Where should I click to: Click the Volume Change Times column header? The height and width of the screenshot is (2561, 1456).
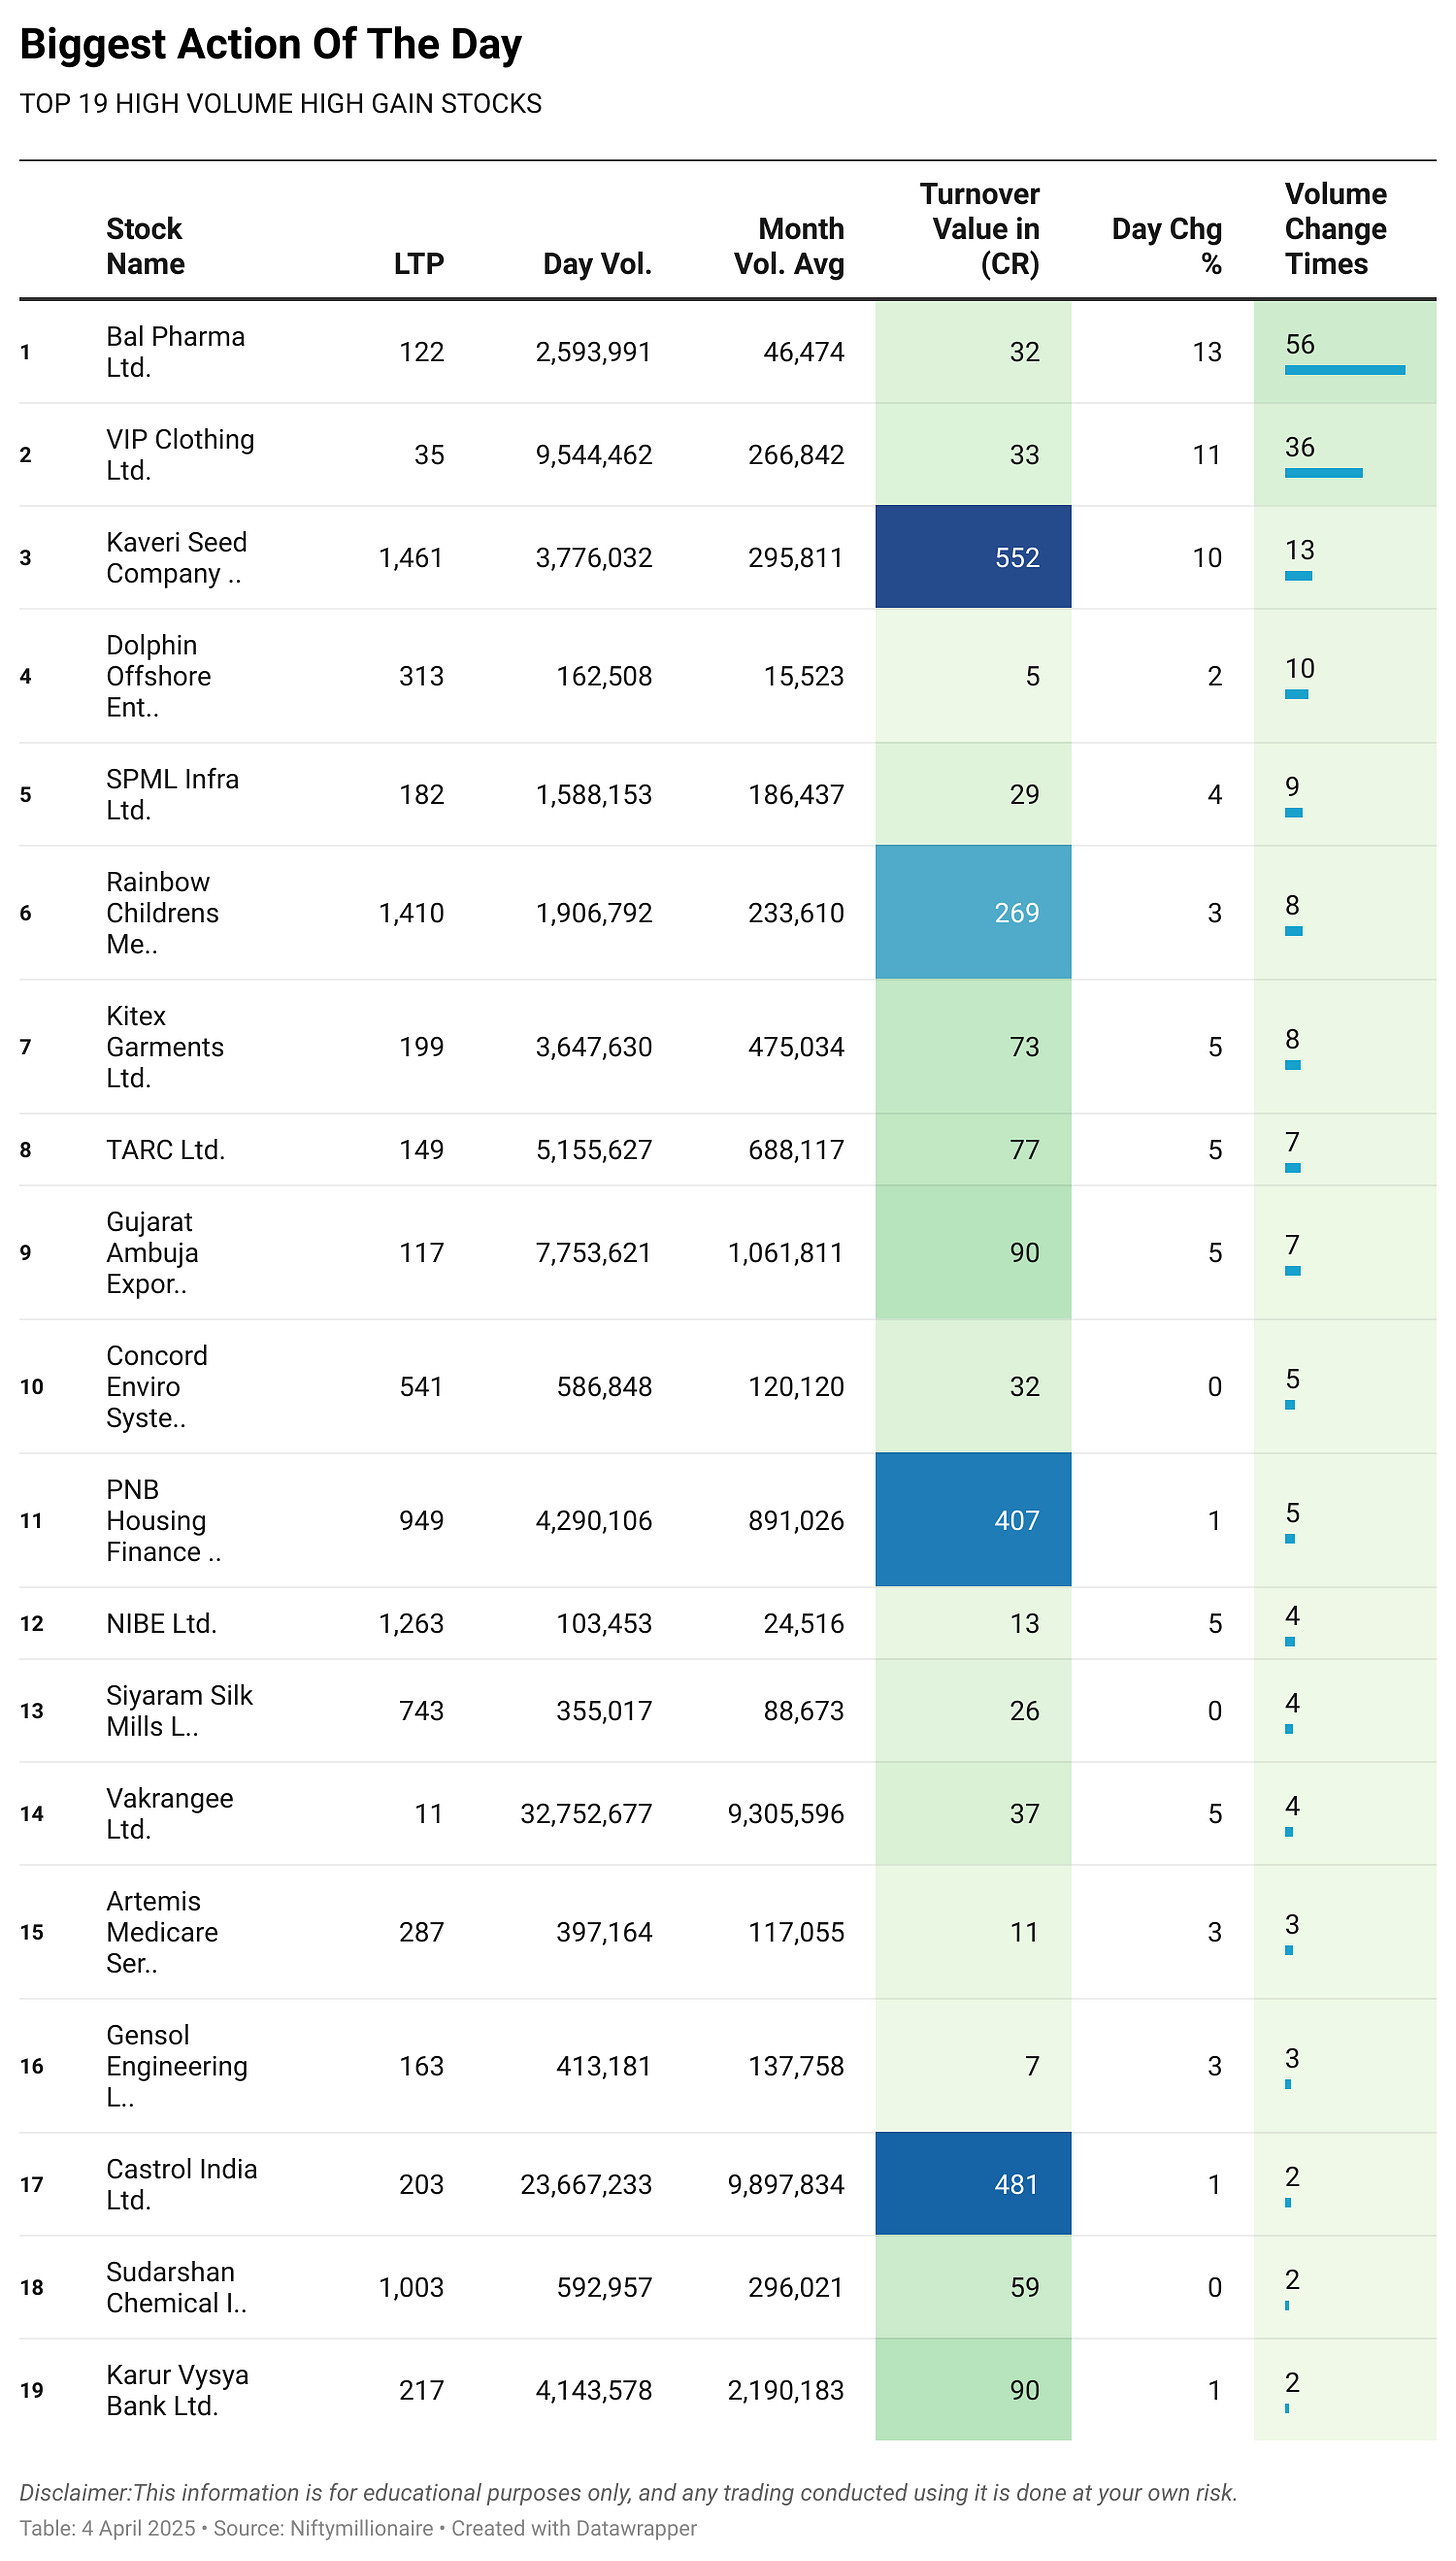[x=1335, y=229]
